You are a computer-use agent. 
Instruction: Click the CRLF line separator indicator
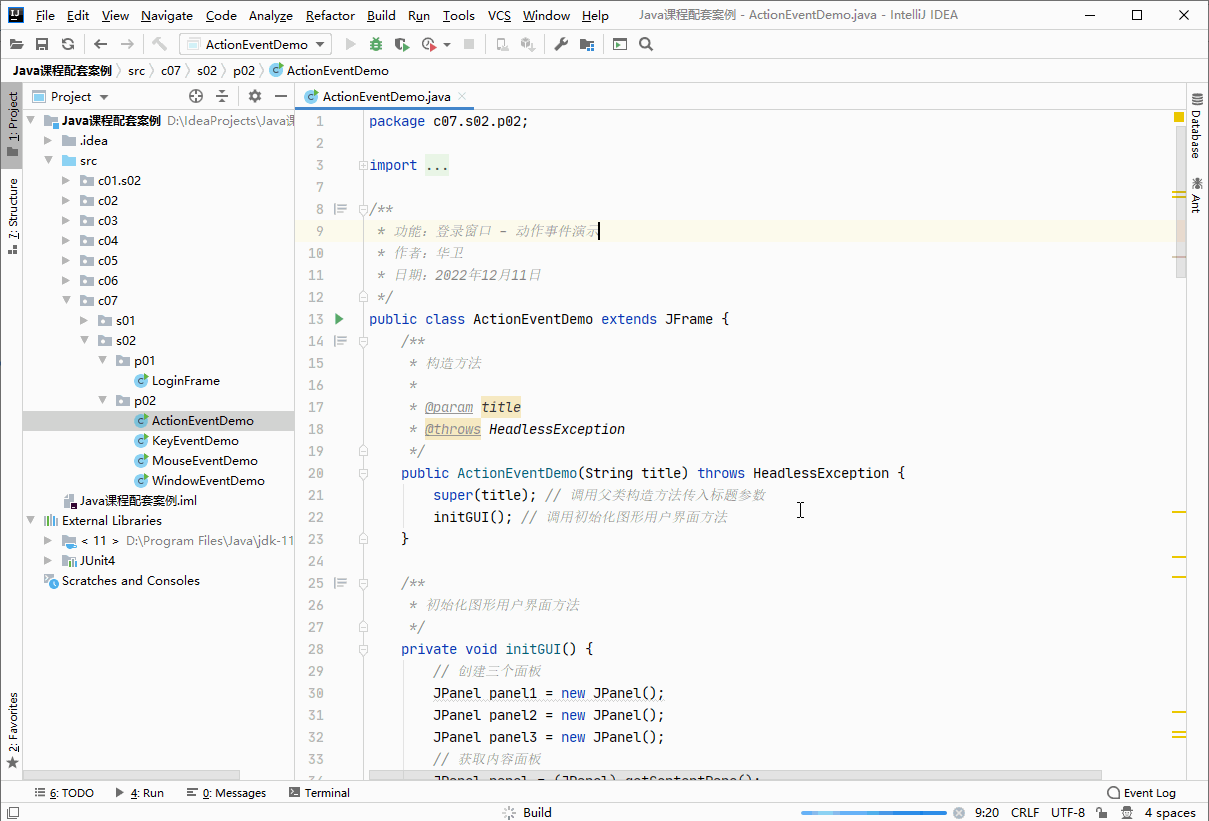click(x=1025, y=813)
